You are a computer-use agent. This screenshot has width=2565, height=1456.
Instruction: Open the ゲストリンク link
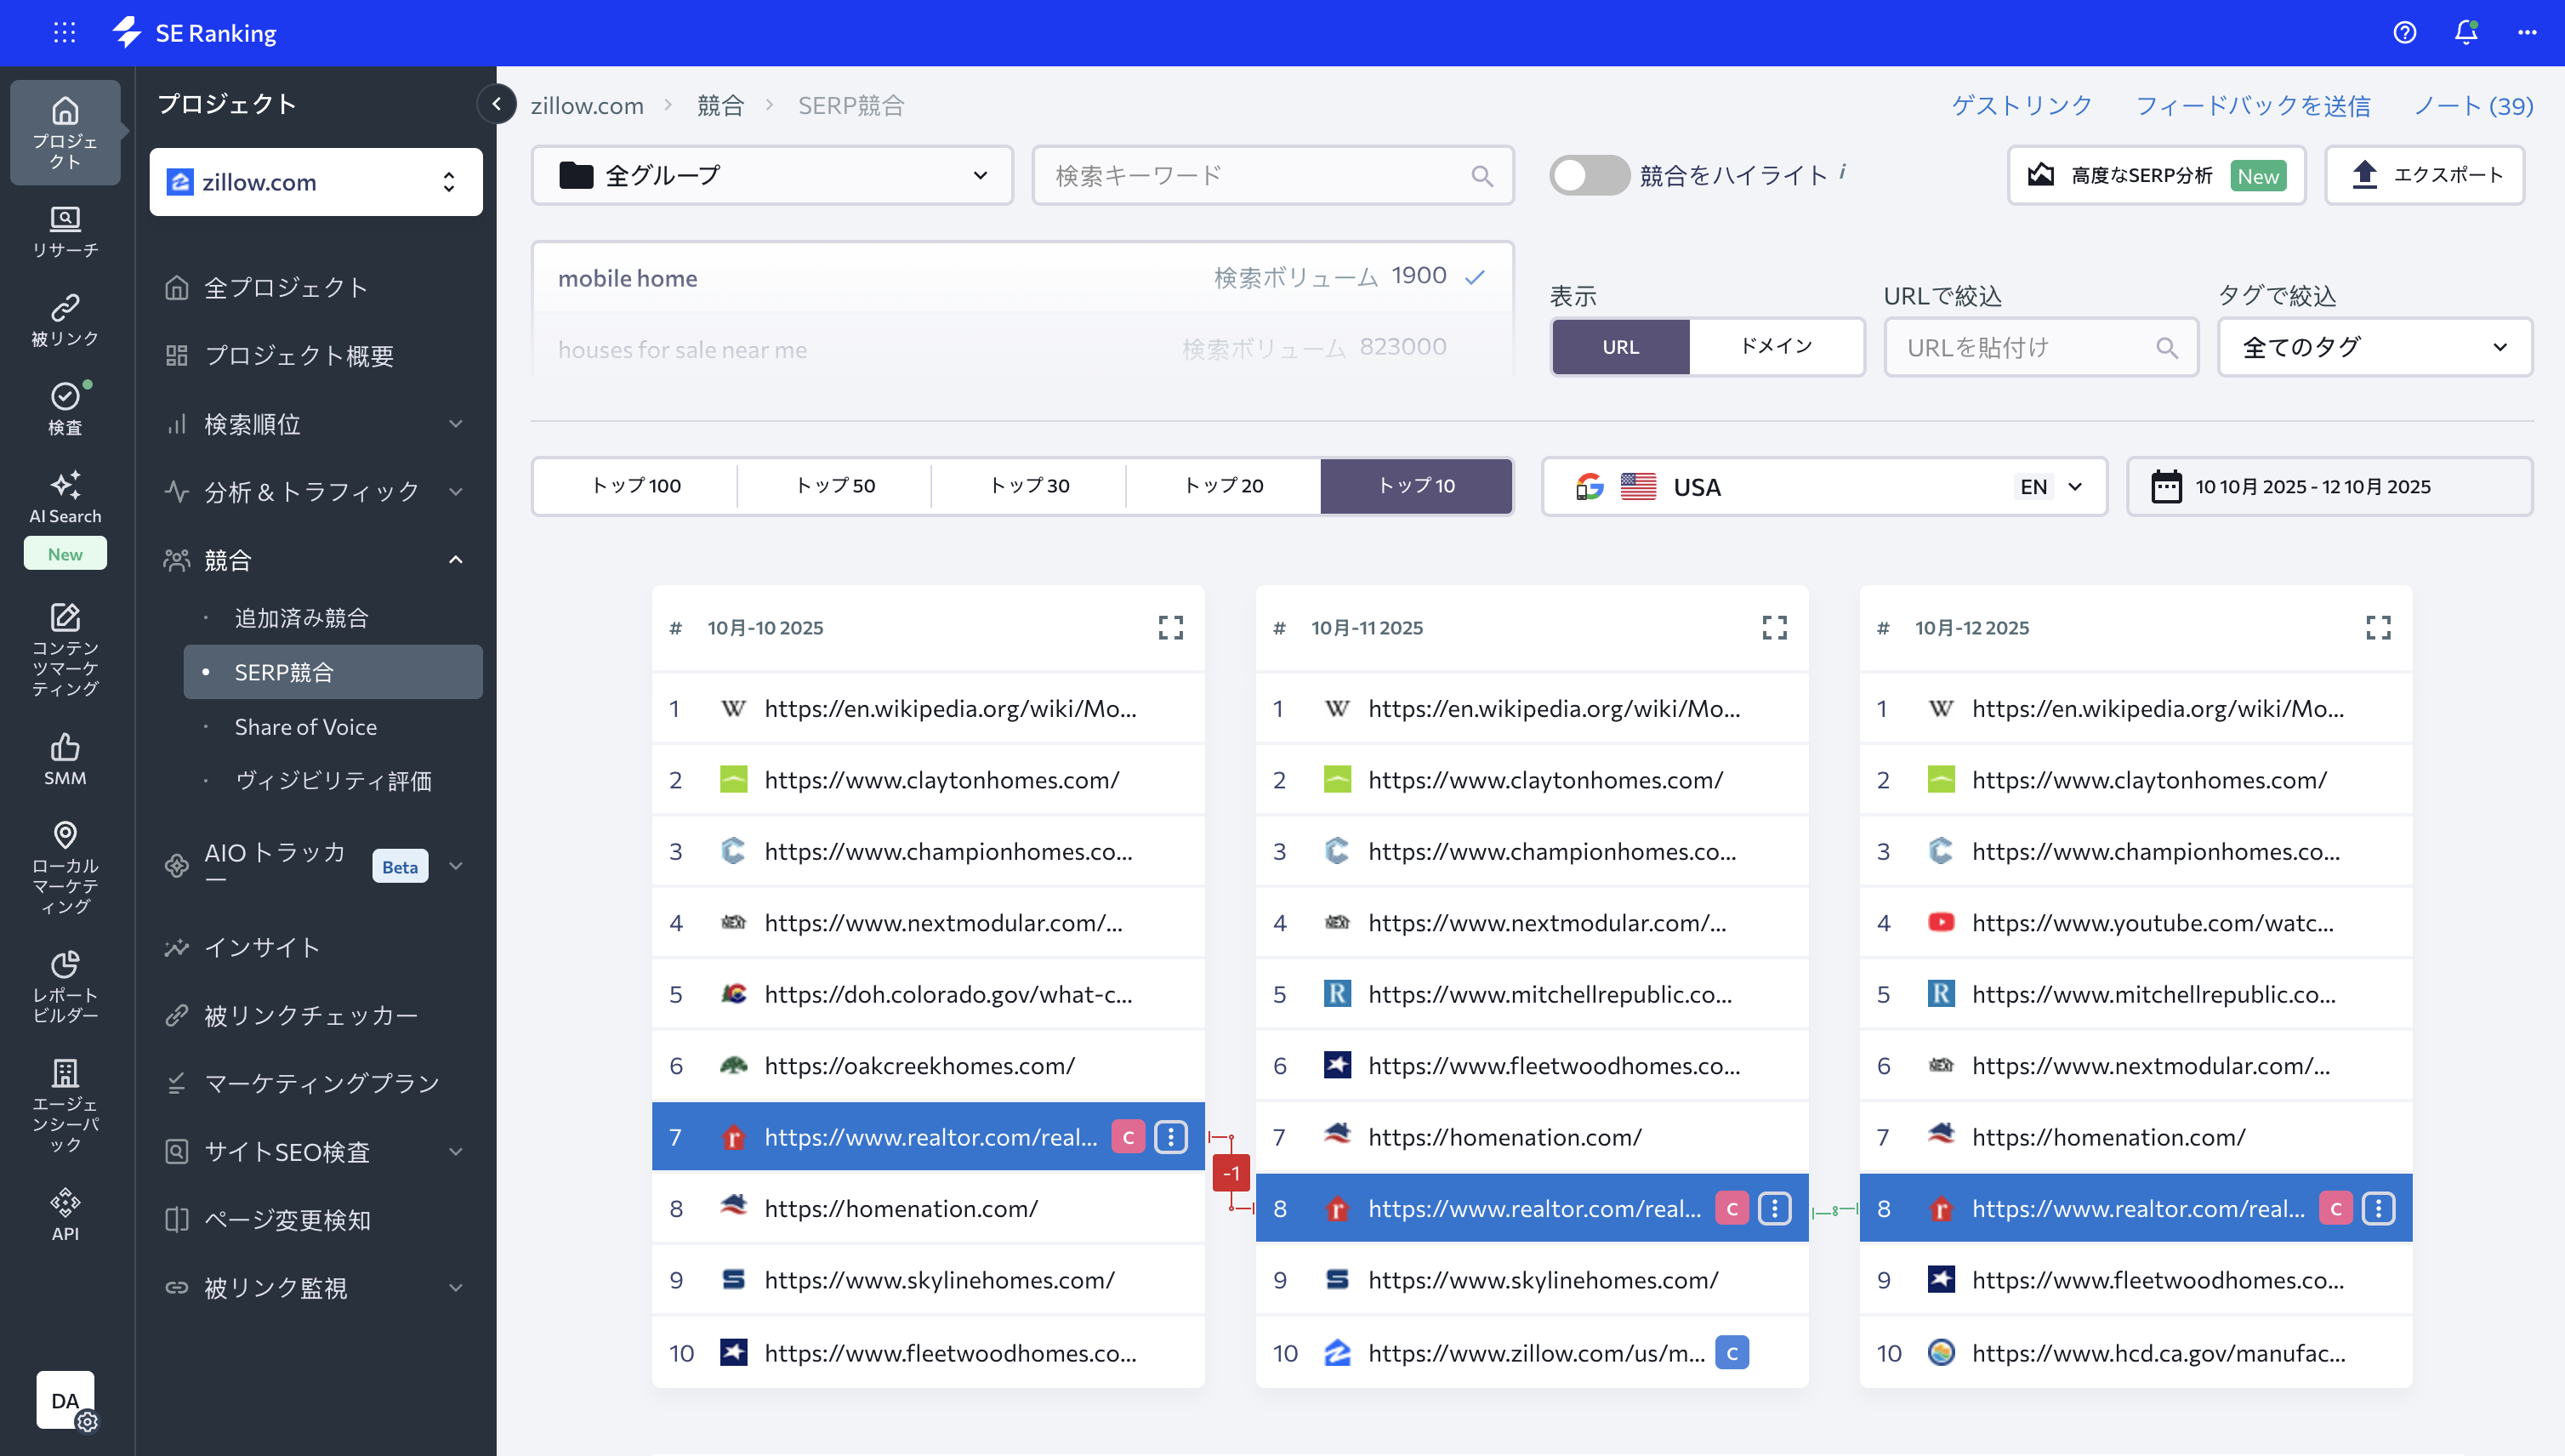tap(2021, 105)
